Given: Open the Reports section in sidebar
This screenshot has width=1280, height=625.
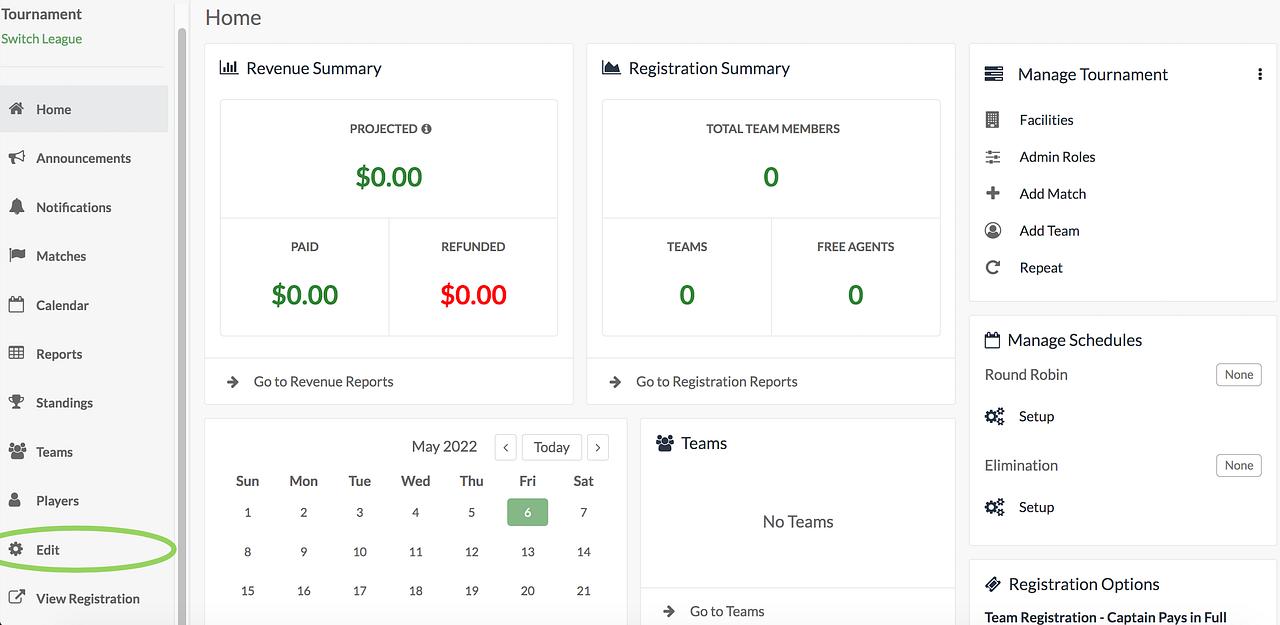Looking at the screenshot, I should [59, 354].
